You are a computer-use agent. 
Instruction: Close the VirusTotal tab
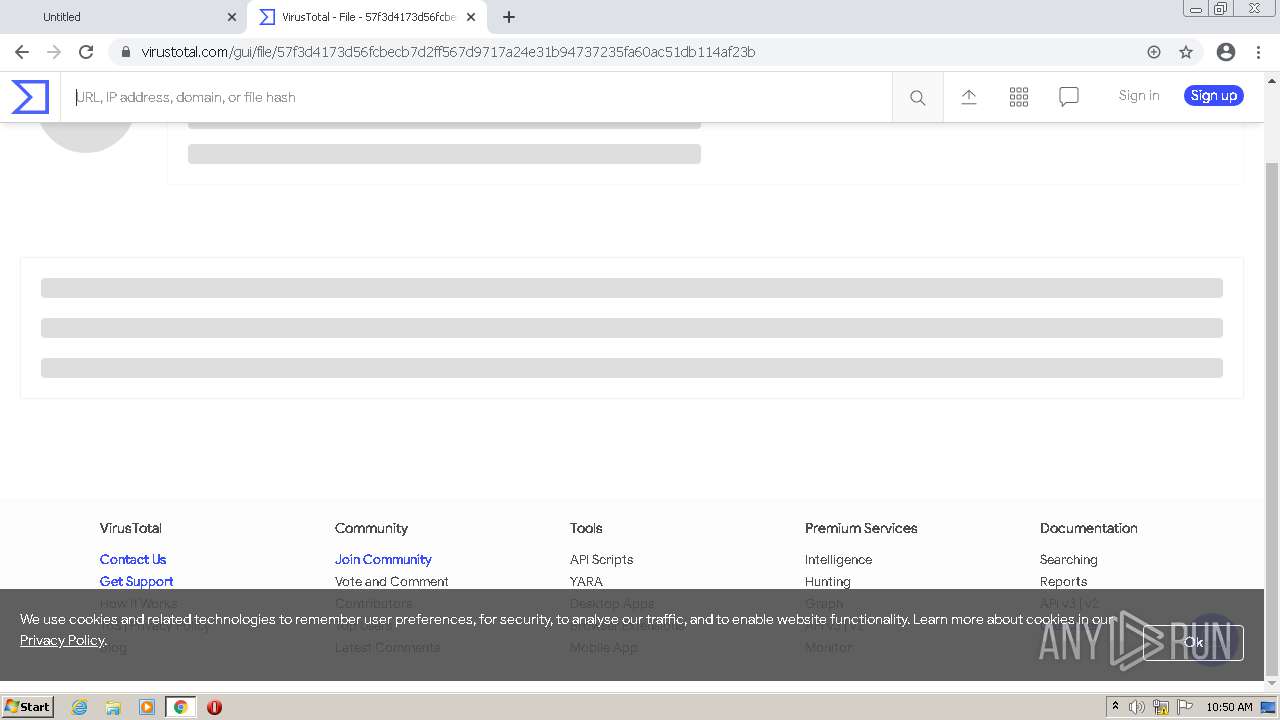pos(471,17)
